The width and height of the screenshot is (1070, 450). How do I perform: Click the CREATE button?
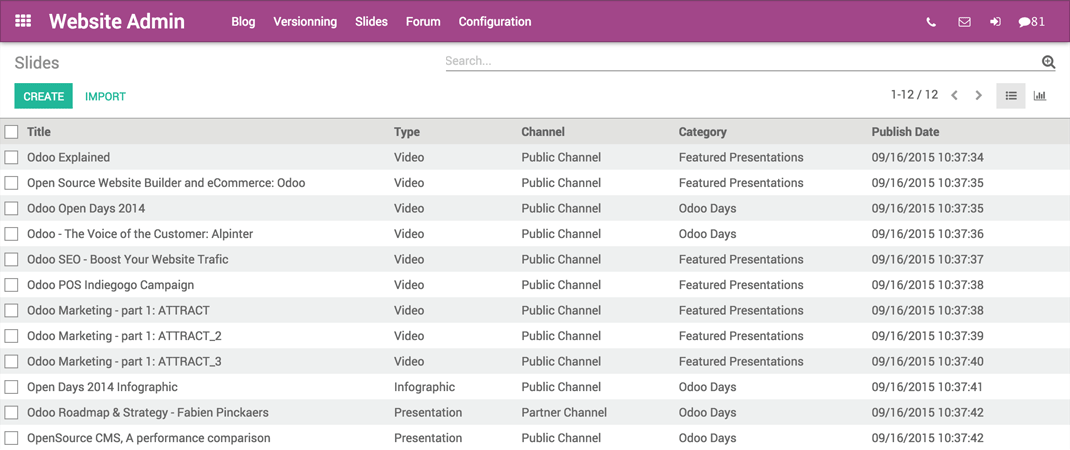(44, 96)
